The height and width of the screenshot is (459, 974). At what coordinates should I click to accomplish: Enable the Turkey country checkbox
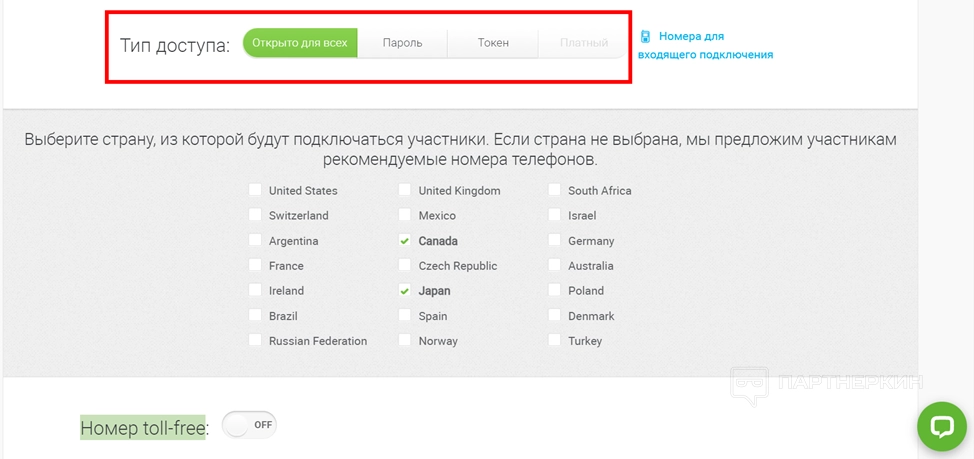click(555, 341)
